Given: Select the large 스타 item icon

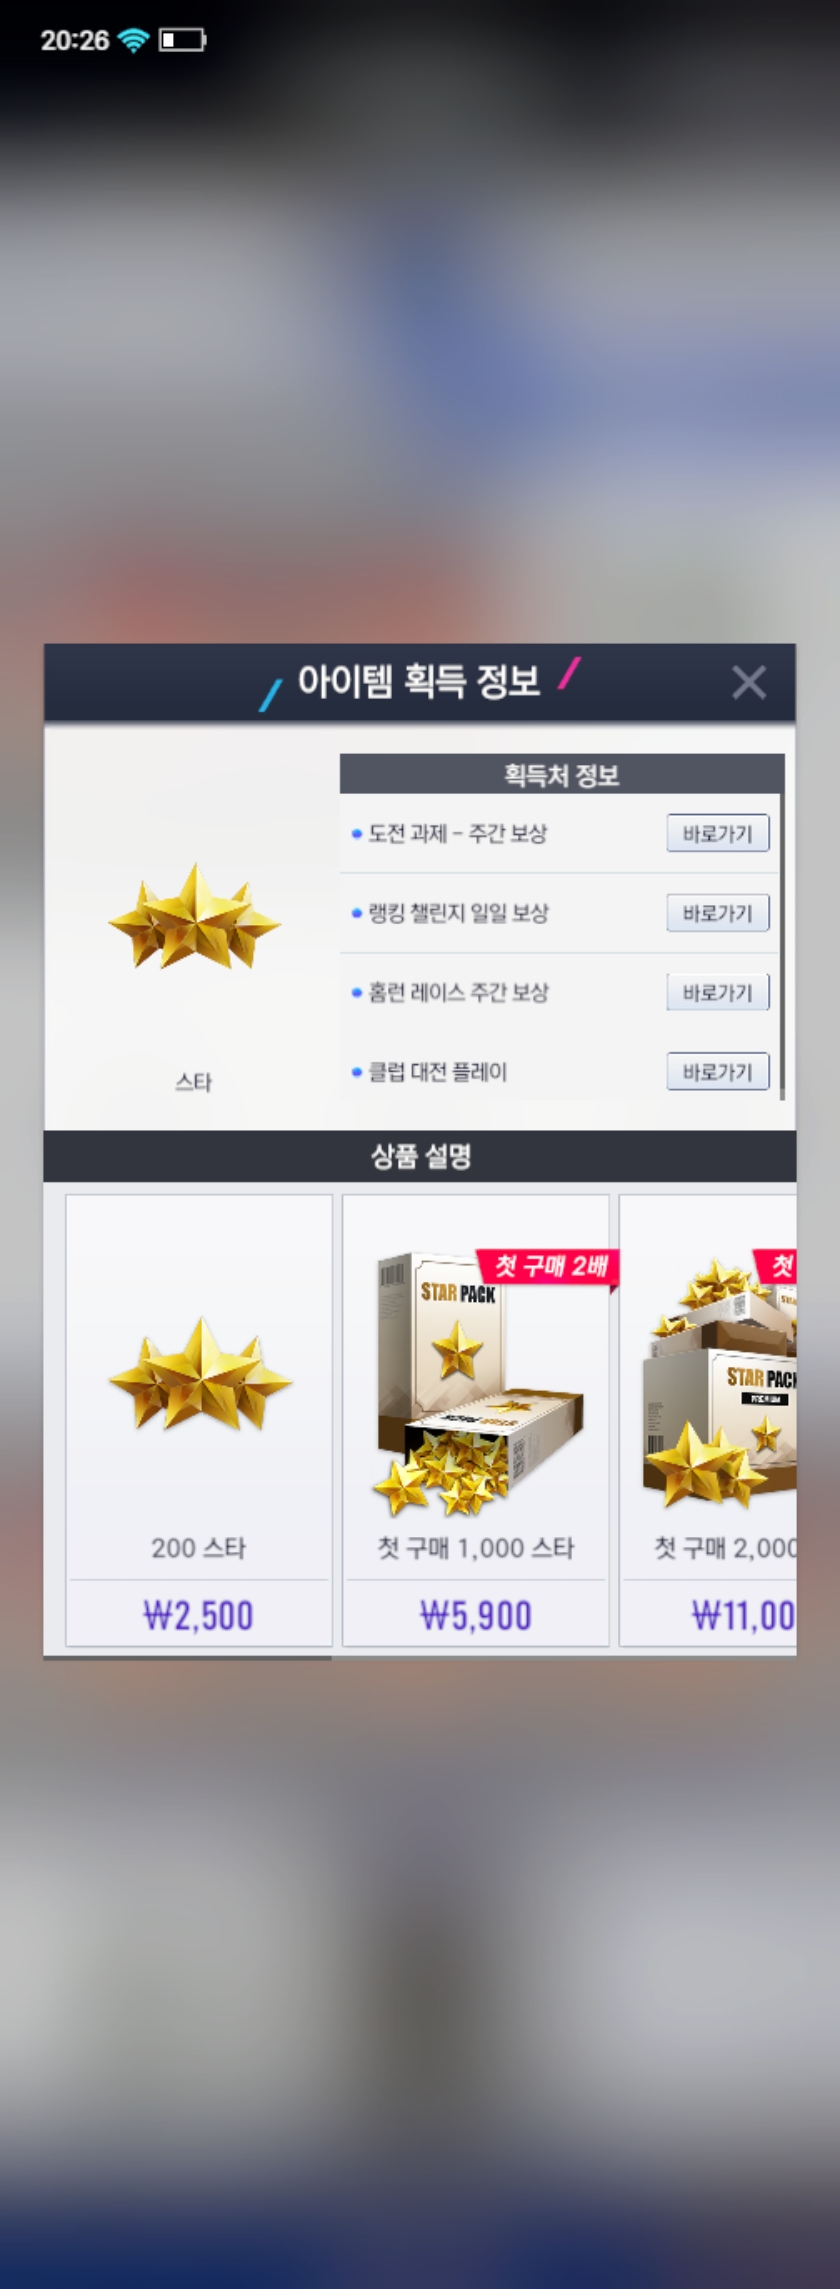Looking at the screenshot, I should click(194, 917).
